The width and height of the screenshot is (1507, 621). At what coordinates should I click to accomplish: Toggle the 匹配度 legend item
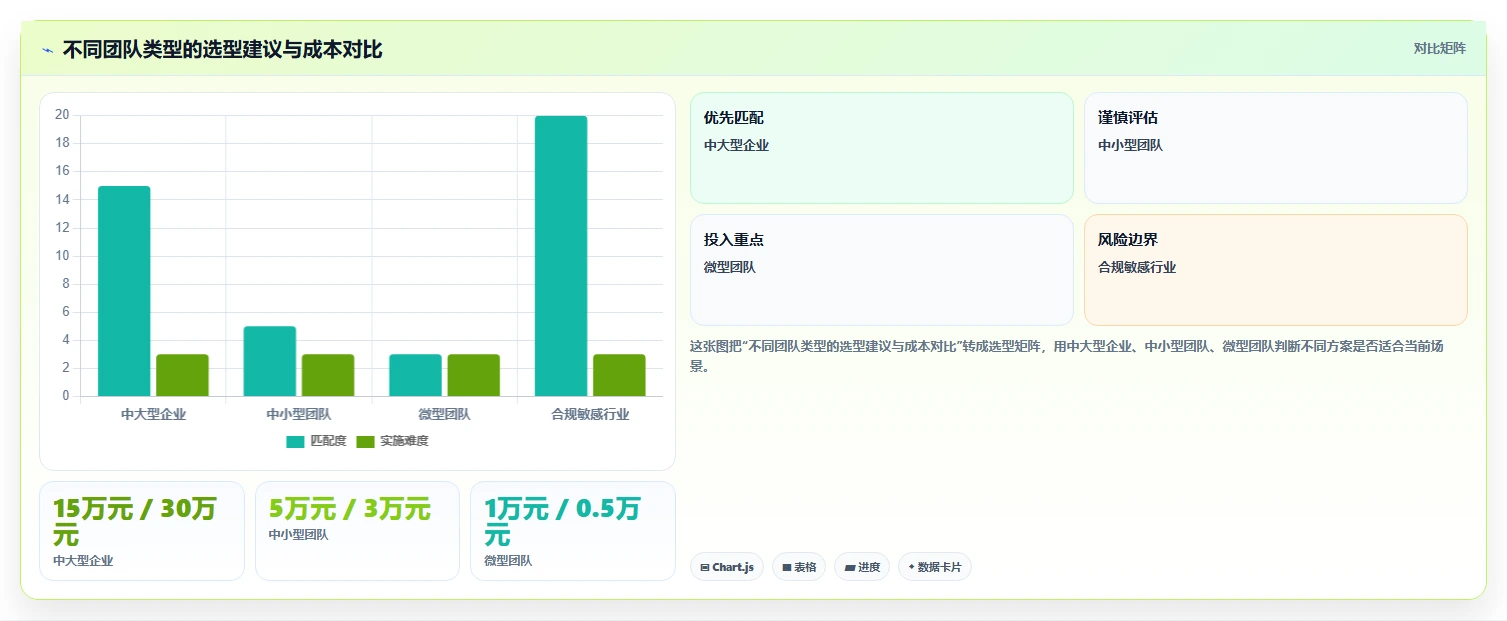[316, 441]
